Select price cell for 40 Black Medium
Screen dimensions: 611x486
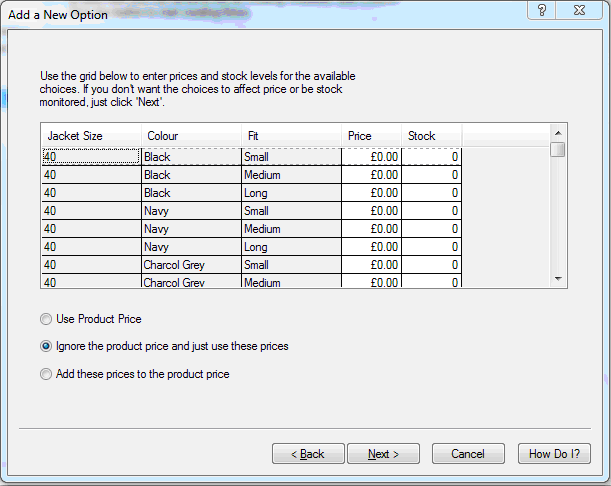coord(371,175)
